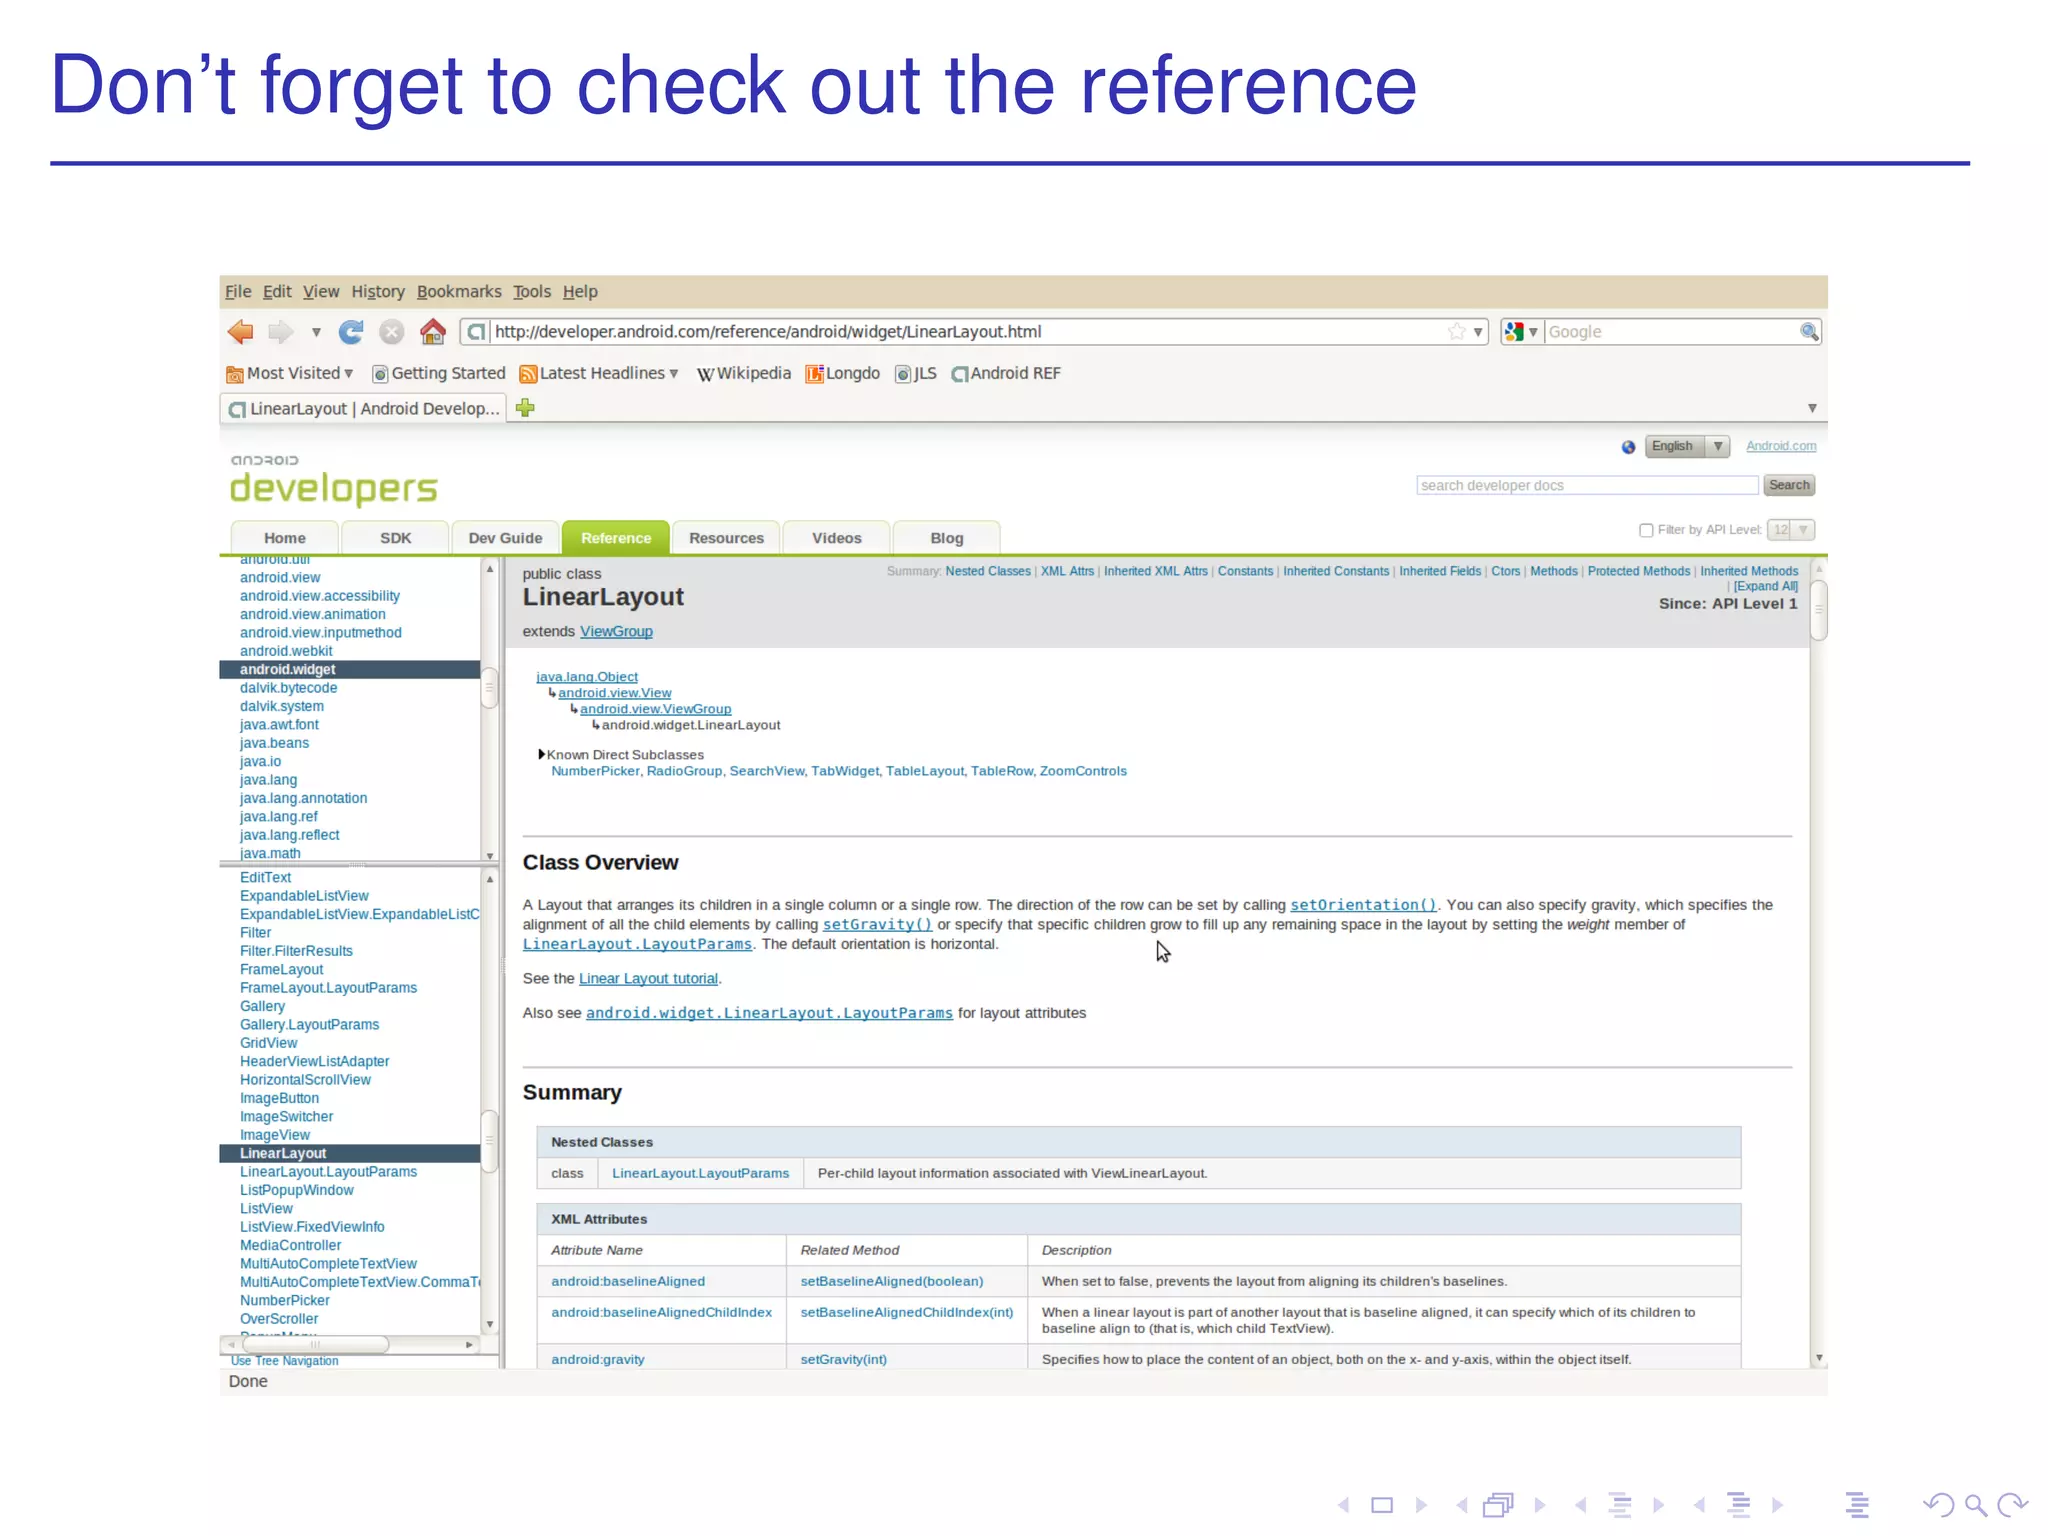Open the history dropdown beside Forward button

(316, 332)
